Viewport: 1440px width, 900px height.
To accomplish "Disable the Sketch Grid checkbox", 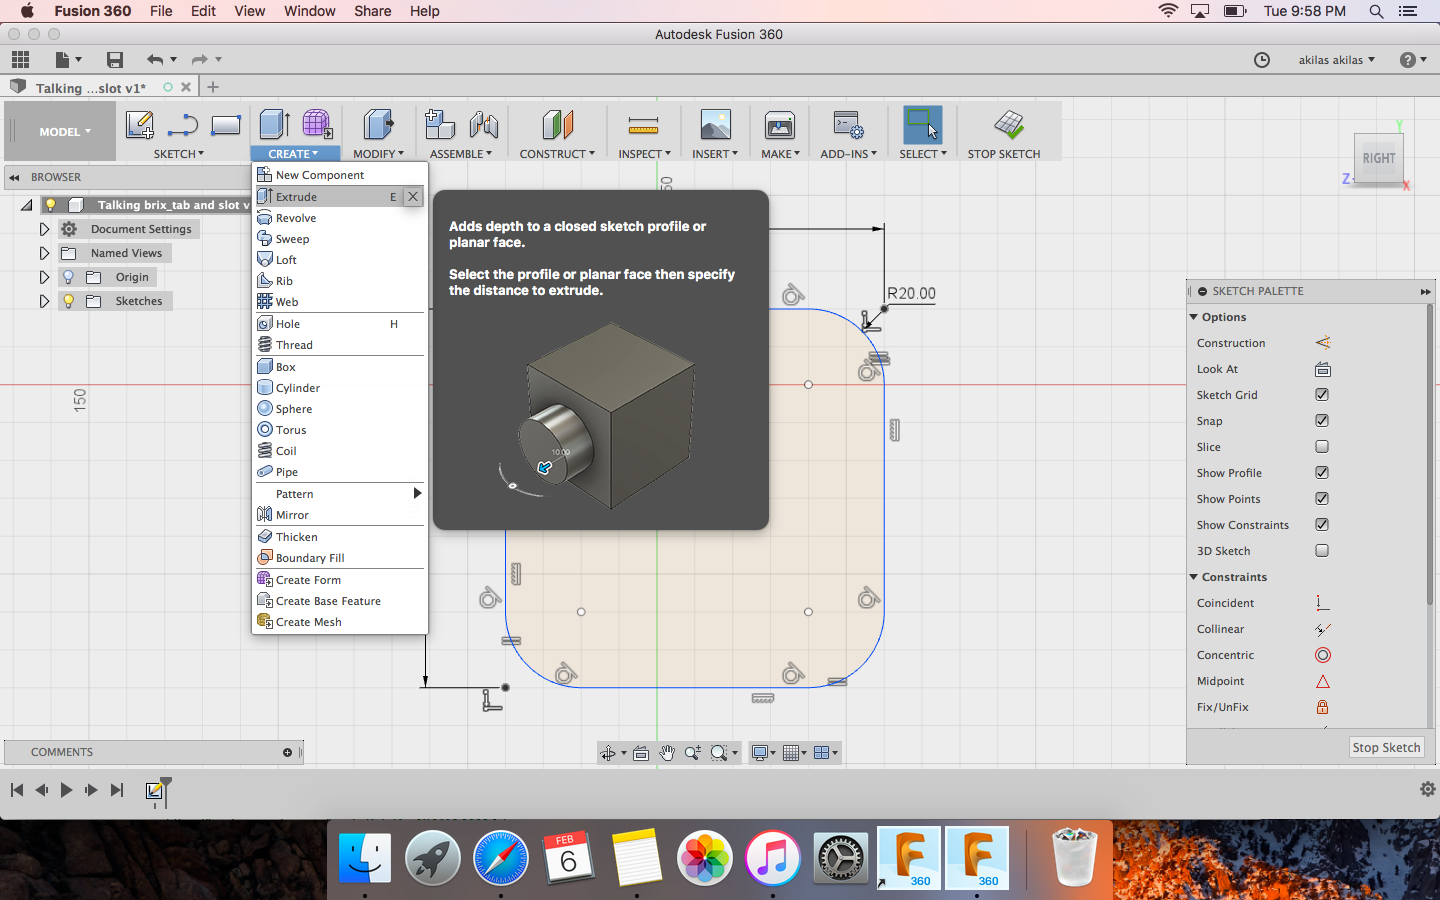I will [1322, 395].
